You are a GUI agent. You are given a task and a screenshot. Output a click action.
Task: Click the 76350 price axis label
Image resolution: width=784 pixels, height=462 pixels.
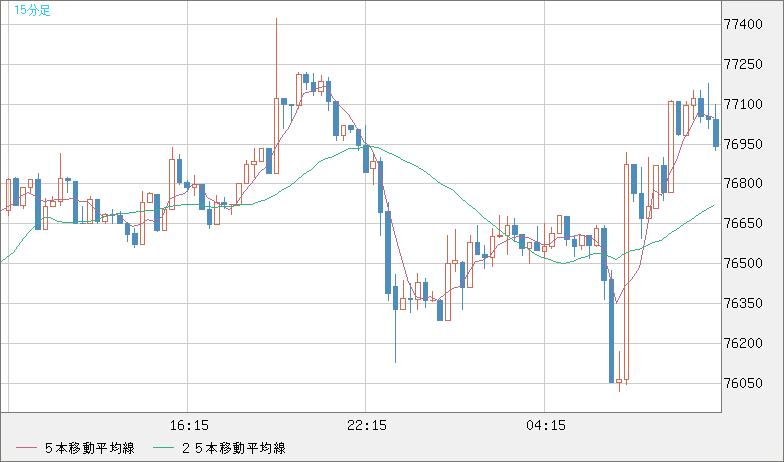[x=744, y=304]
